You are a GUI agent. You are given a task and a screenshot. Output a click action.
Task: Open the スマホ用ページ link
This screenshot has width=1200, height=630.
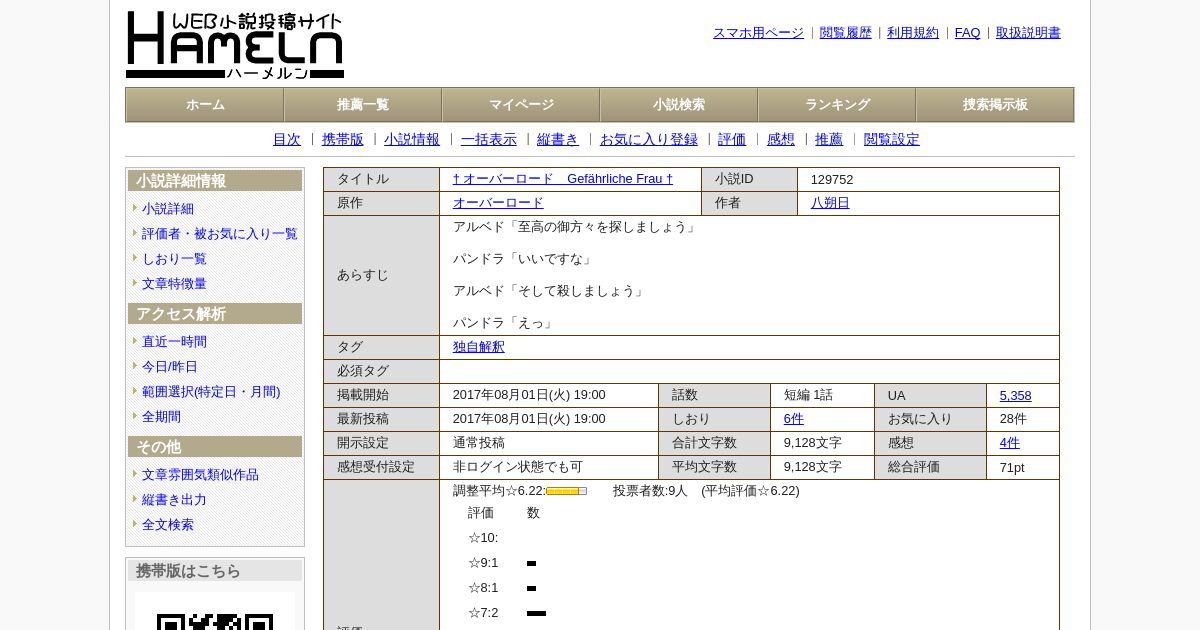click(x=758, y=33)
